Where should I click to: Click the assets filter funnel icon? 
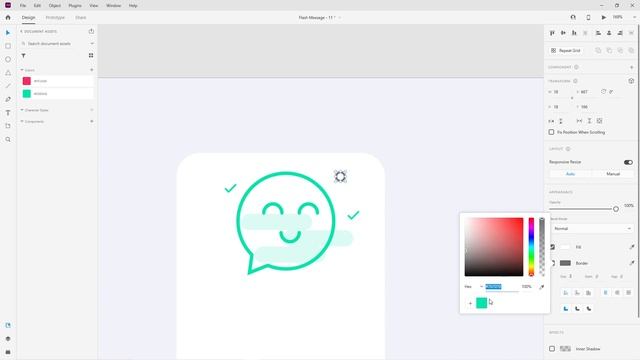[23, 56]
